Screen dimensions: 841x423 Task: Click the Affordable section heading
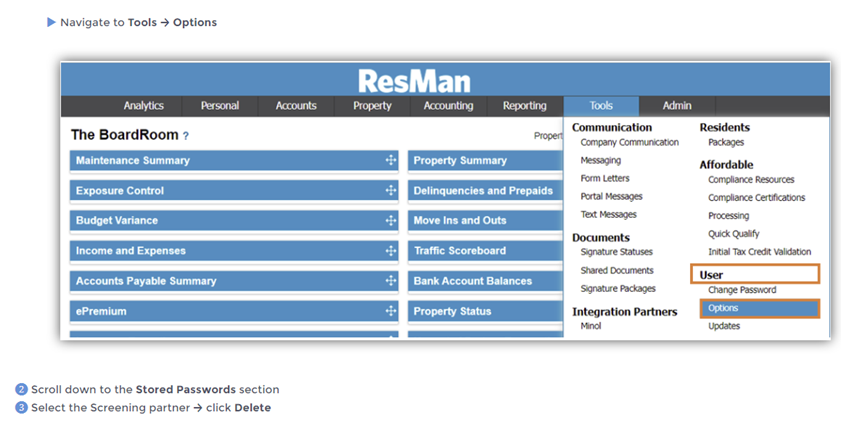click(726, 165)
